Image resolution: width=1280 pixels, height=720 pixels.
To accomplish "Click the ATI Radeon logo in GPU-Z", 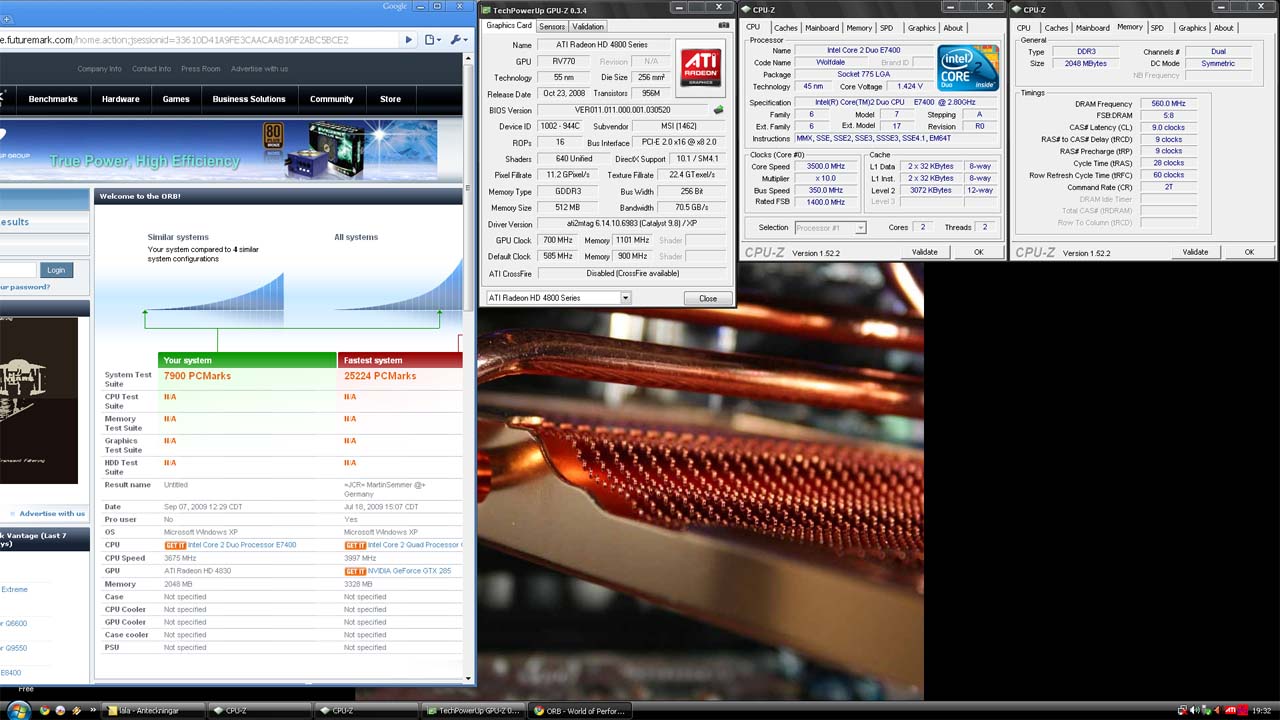I will pyautogui.click(x=701, y=68).
